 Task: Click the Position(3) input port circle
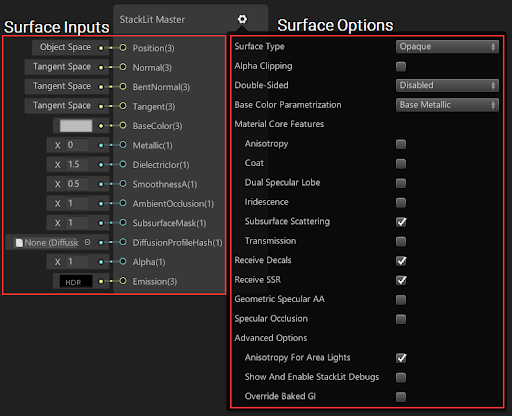[123, 48]
